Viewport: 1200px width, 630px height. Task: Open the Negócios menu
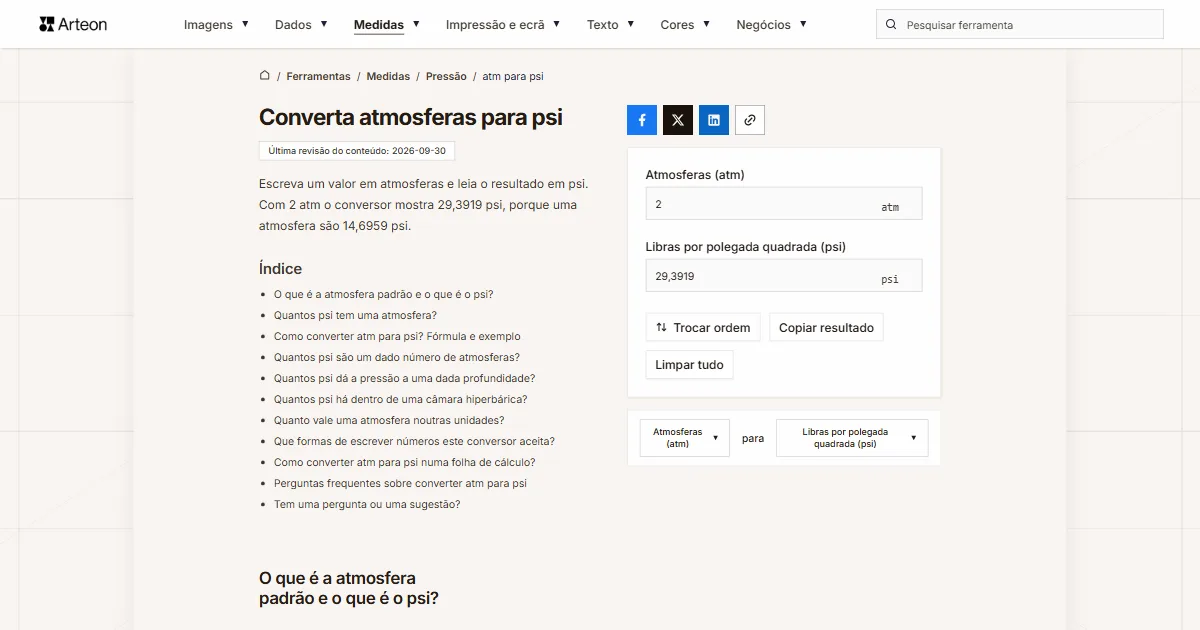(772, 25)
